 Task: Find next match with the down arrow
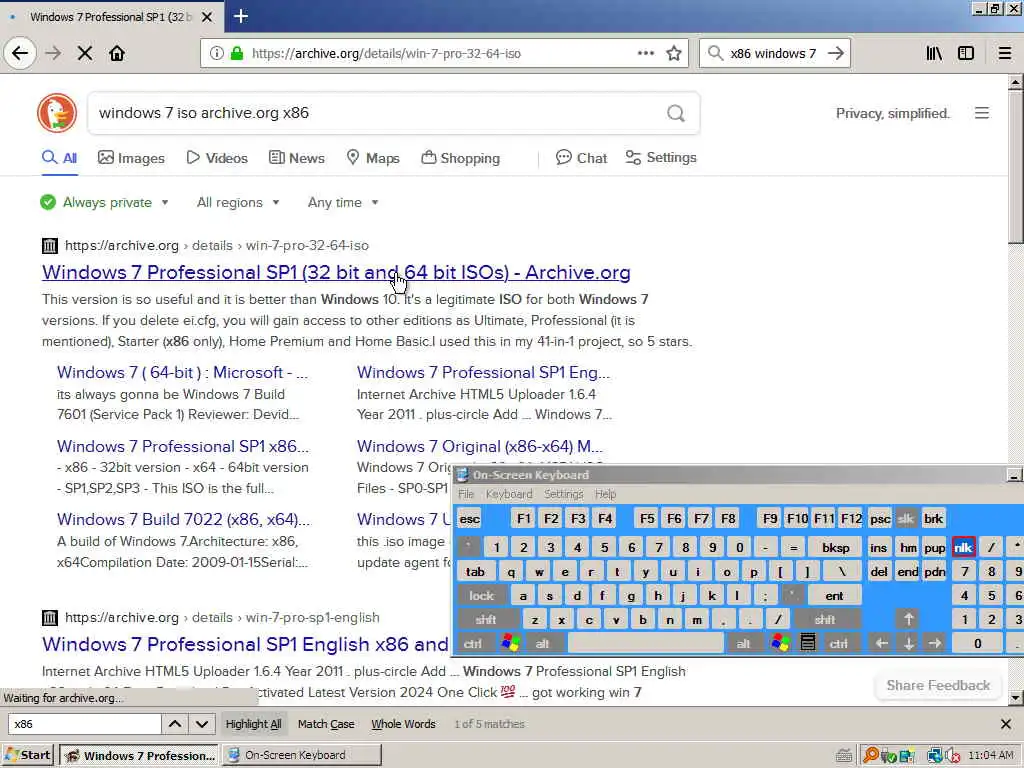click(202, 724)
